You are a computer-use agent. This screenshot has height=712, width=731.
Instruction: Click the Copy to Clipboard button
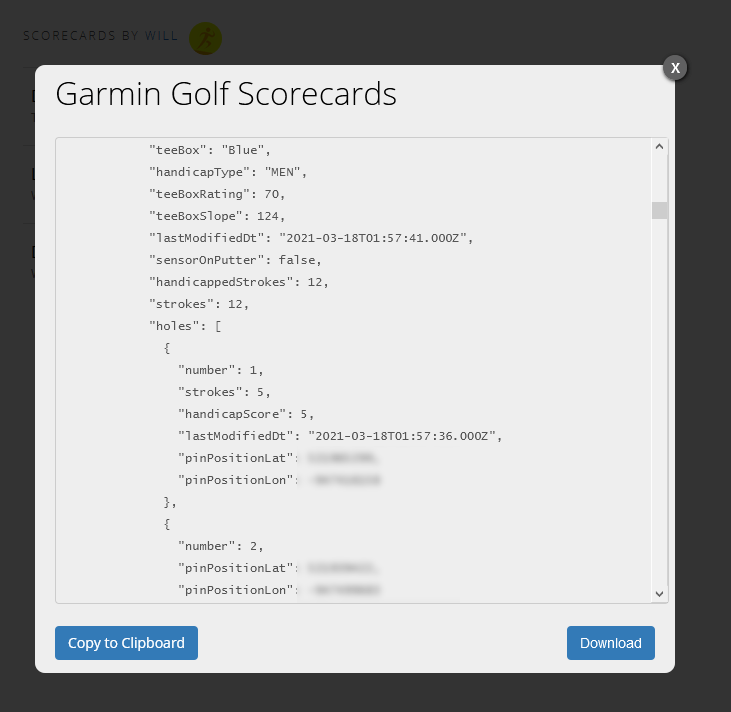click(126, 643)
